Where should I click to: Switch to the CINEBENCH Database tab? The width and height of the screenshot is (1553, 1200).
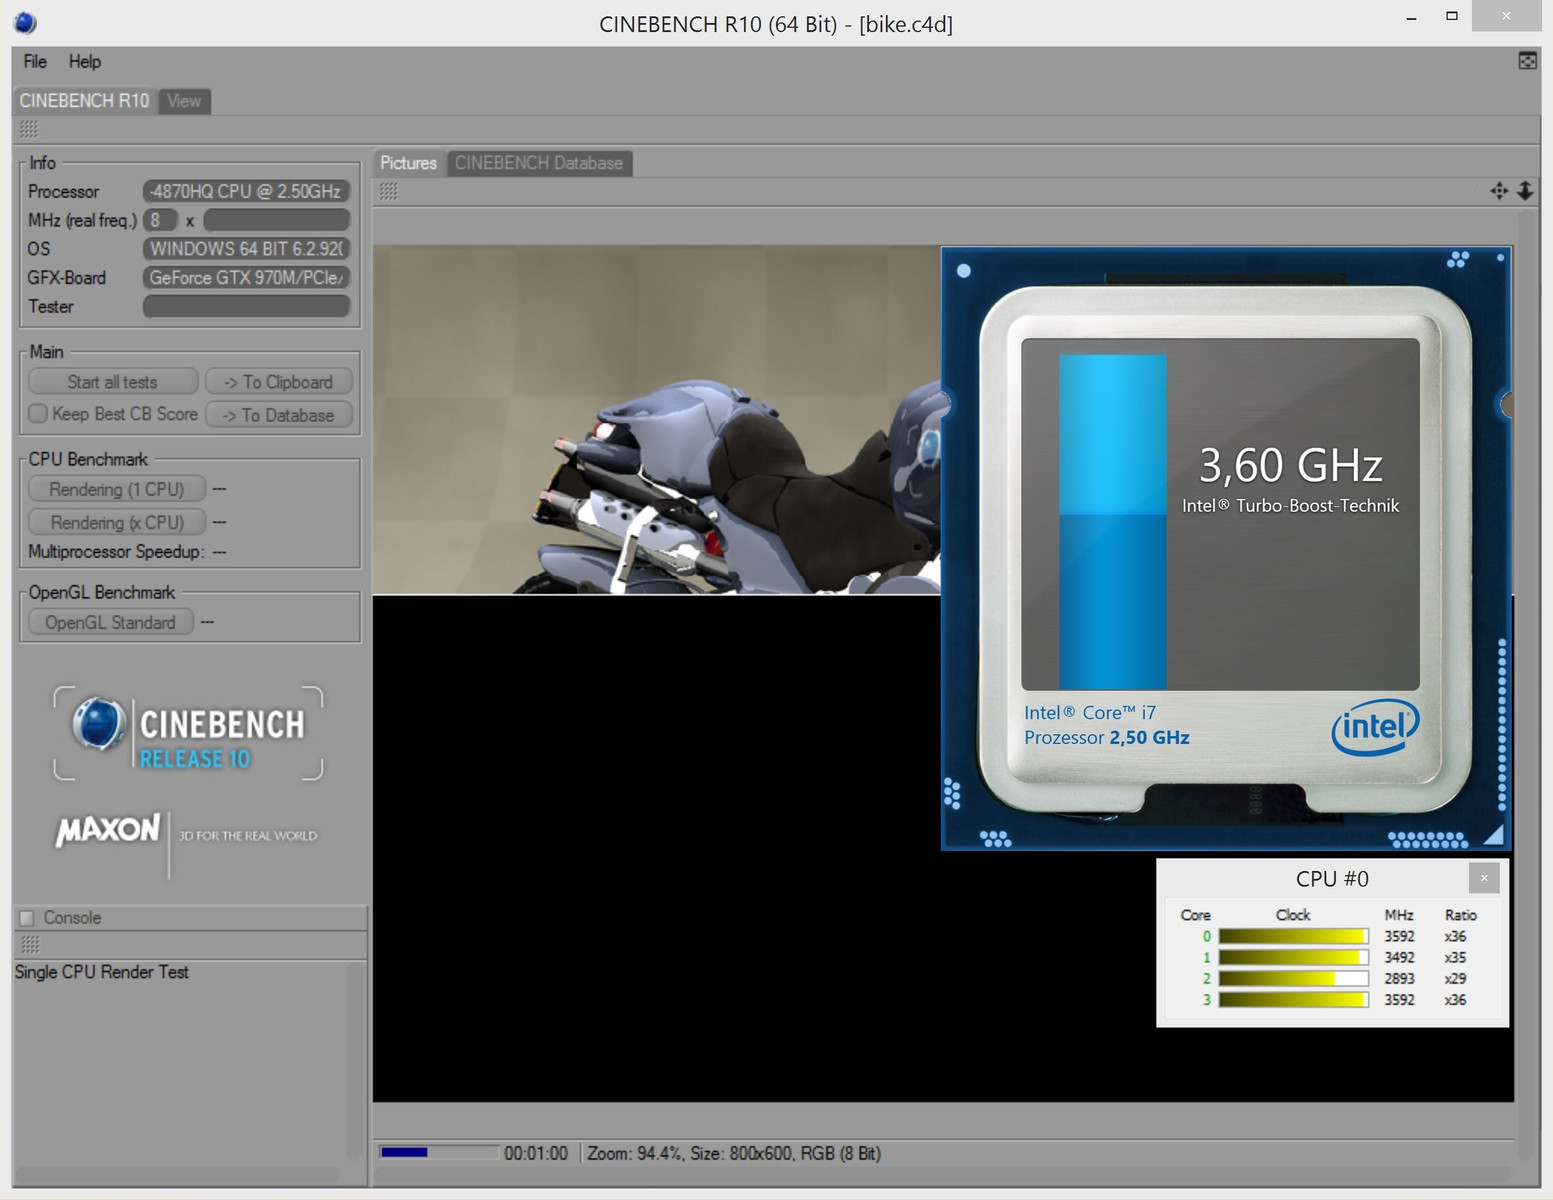[539, 163]
